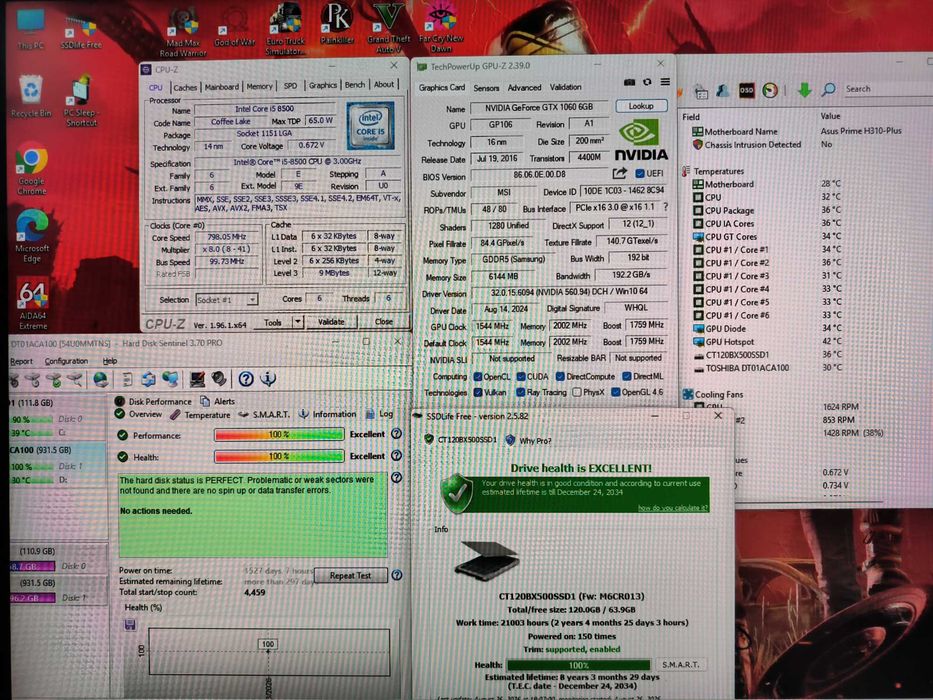Toggle the Ray Tracing checkbox
Screen dimensions: 933x700
pyautogui.click(x=521, y=392)
